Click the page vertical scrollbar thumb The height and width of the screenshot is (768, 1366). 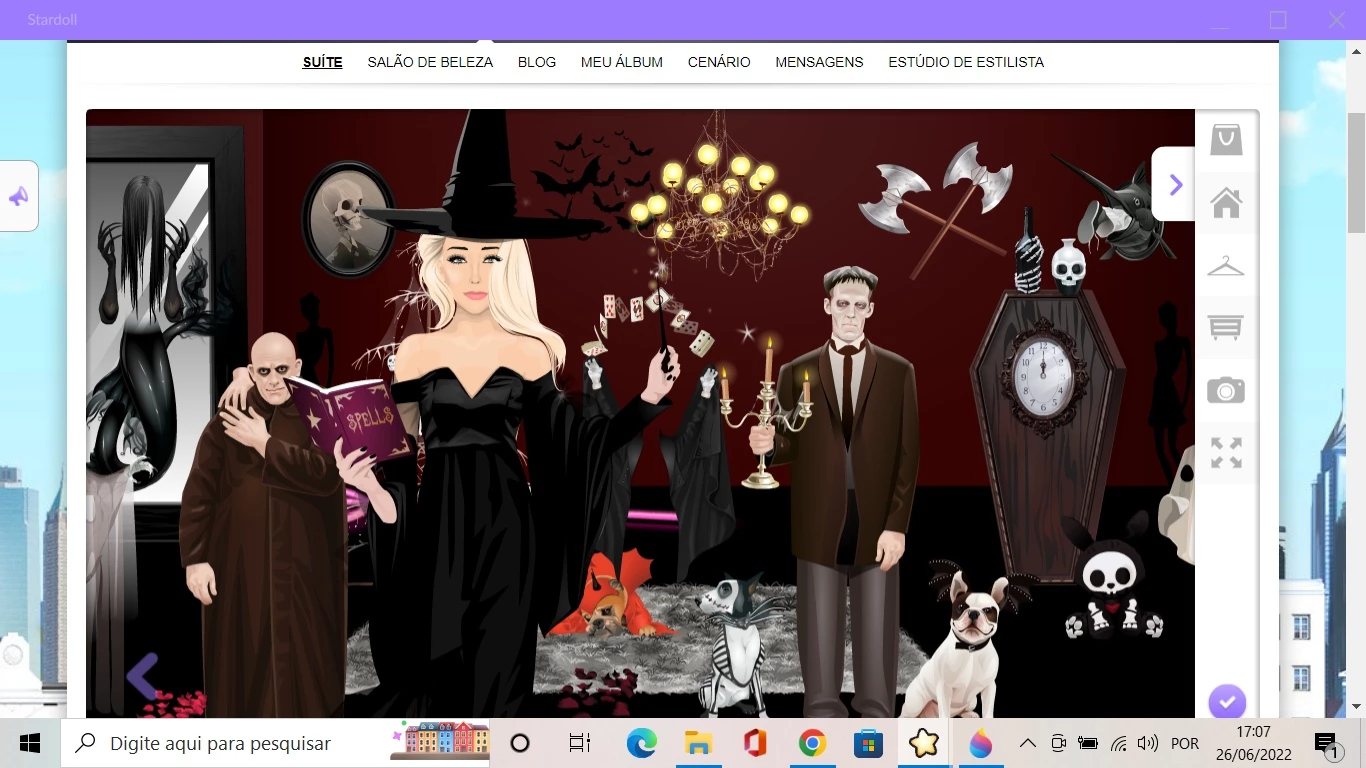tap(1357, 172)
